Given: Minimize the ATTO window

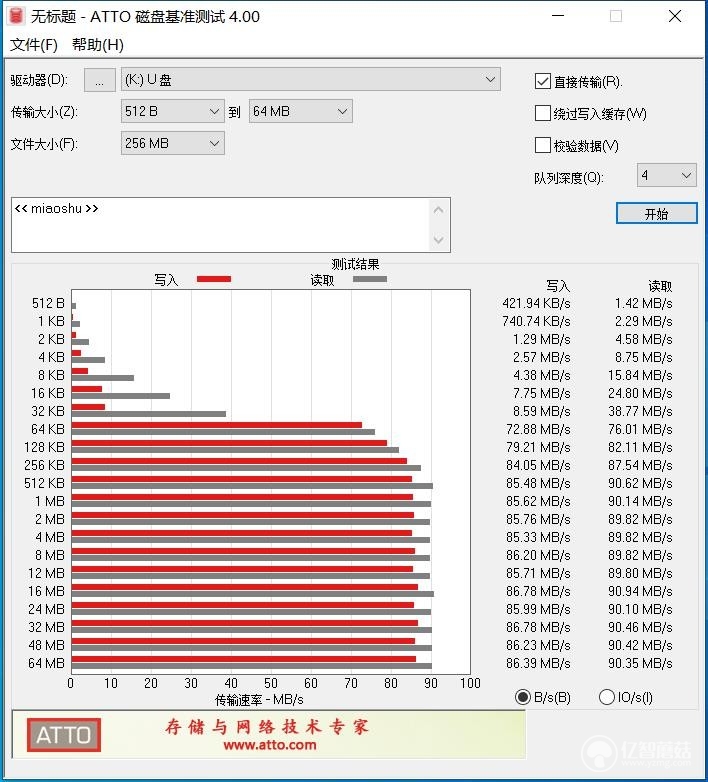Looking at the screenshot, I should [558, 16].
